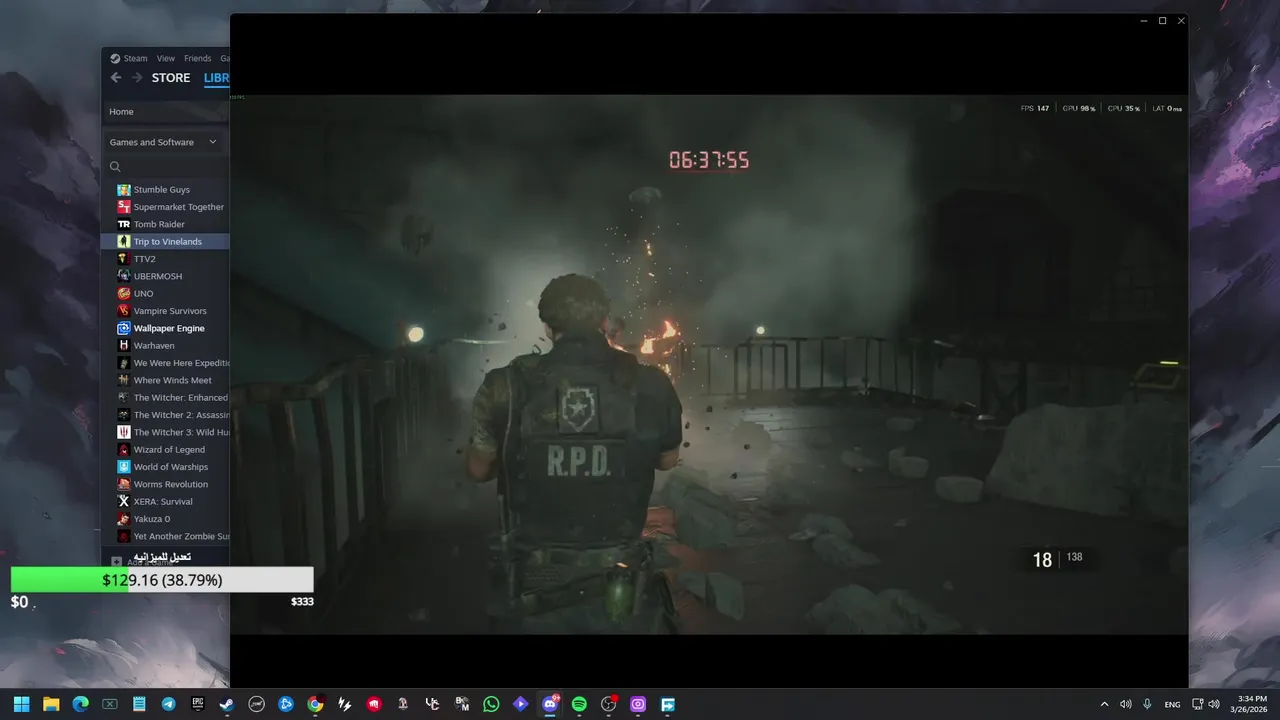Screen dimensions: 1280x720
Task: Click the green donation progress bar
Action: tap(162, 580)
